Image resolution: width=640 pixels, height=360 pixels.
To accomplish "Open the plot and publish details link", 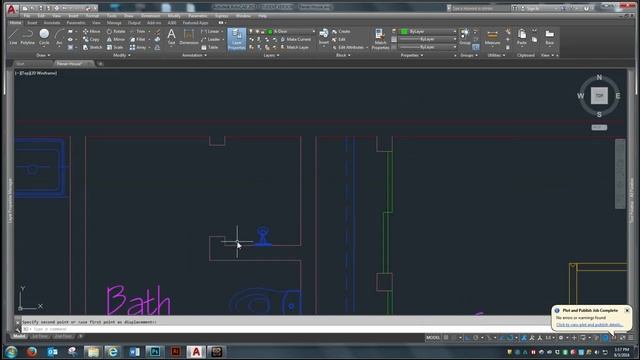I will pos(589,325).
